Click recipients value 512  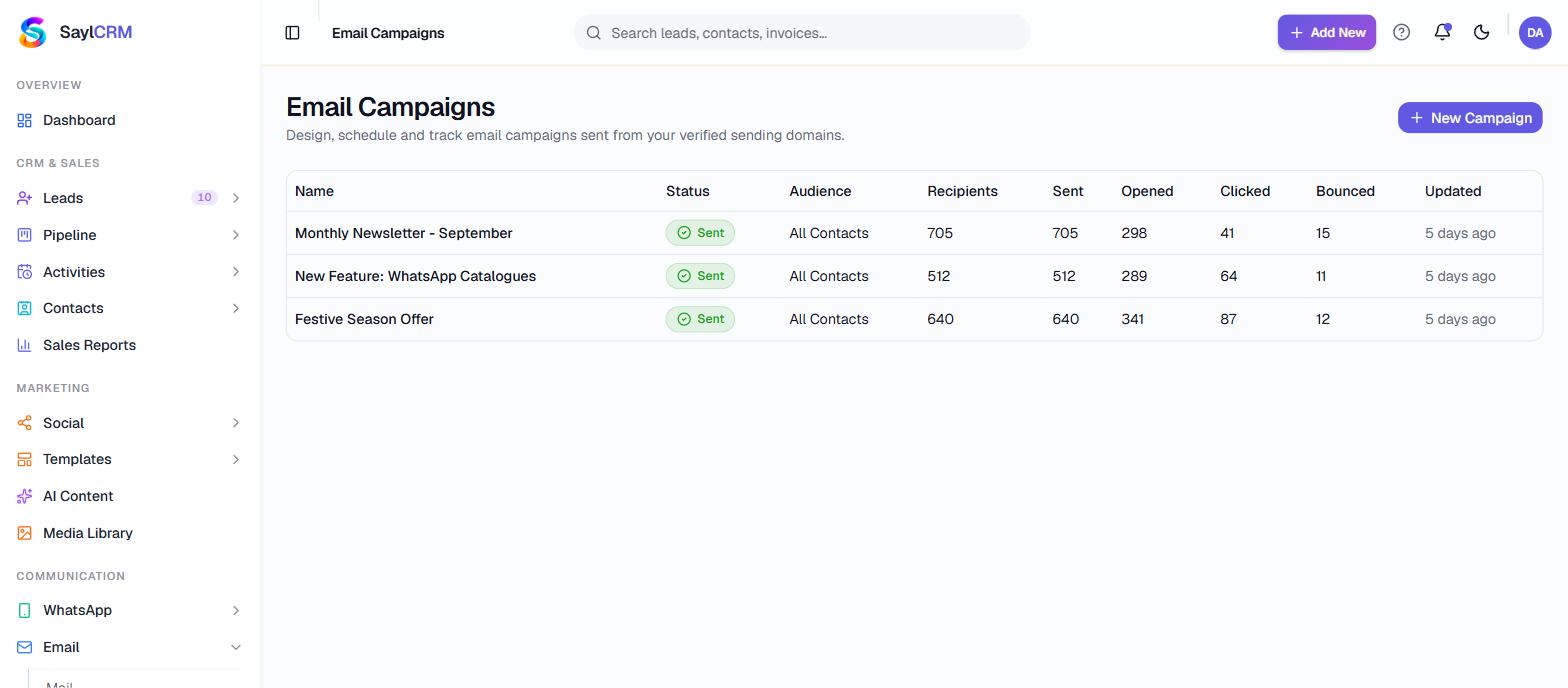tap(938, 276)
